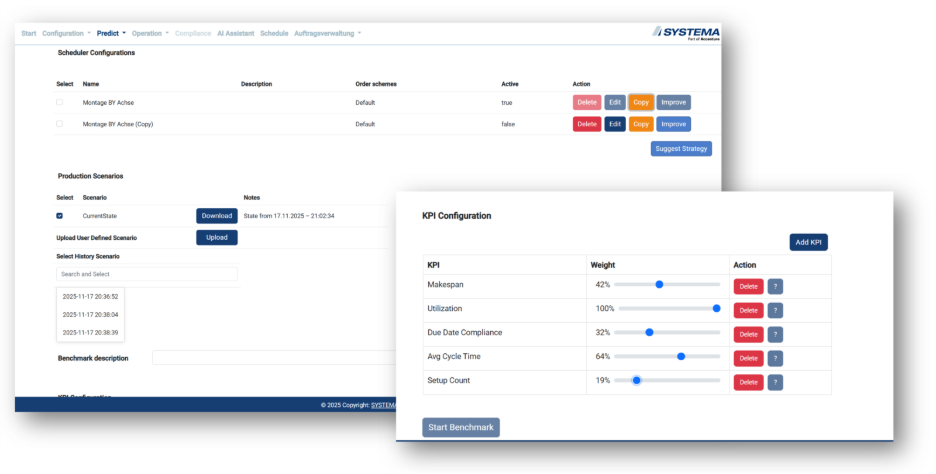Click the SYSTEMA logo in header
Viewport: 936px width, 474px height.
[686, 33]
